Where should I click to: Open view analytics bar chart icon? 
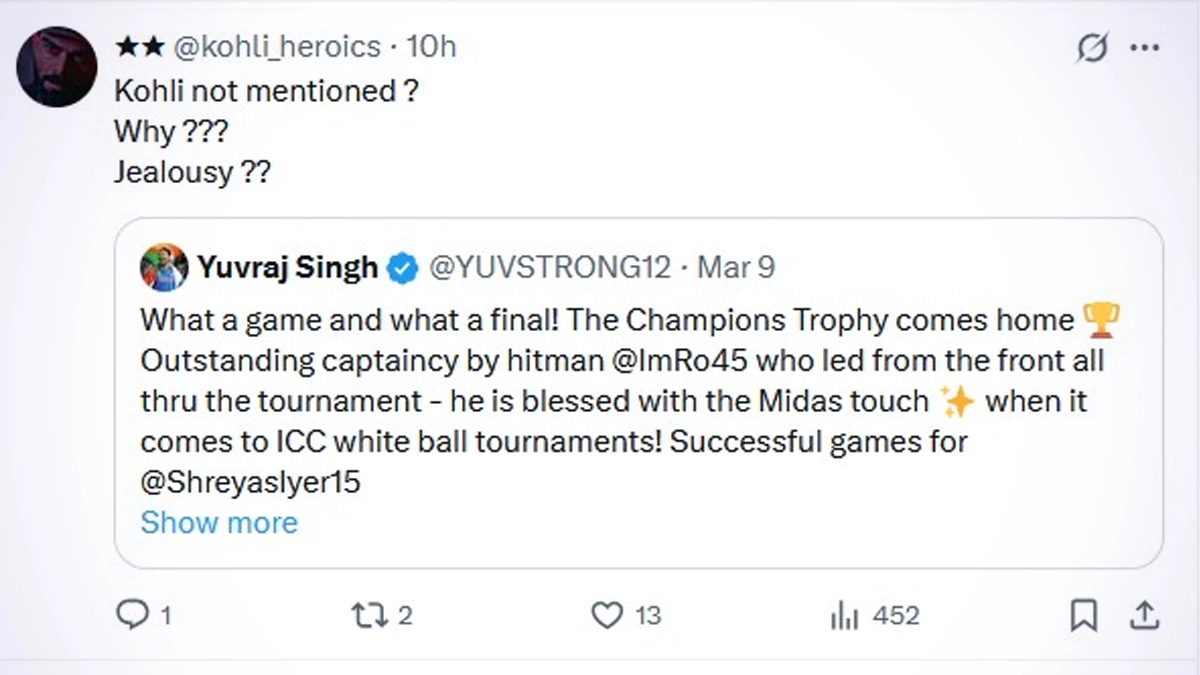(x=845, y=615)
